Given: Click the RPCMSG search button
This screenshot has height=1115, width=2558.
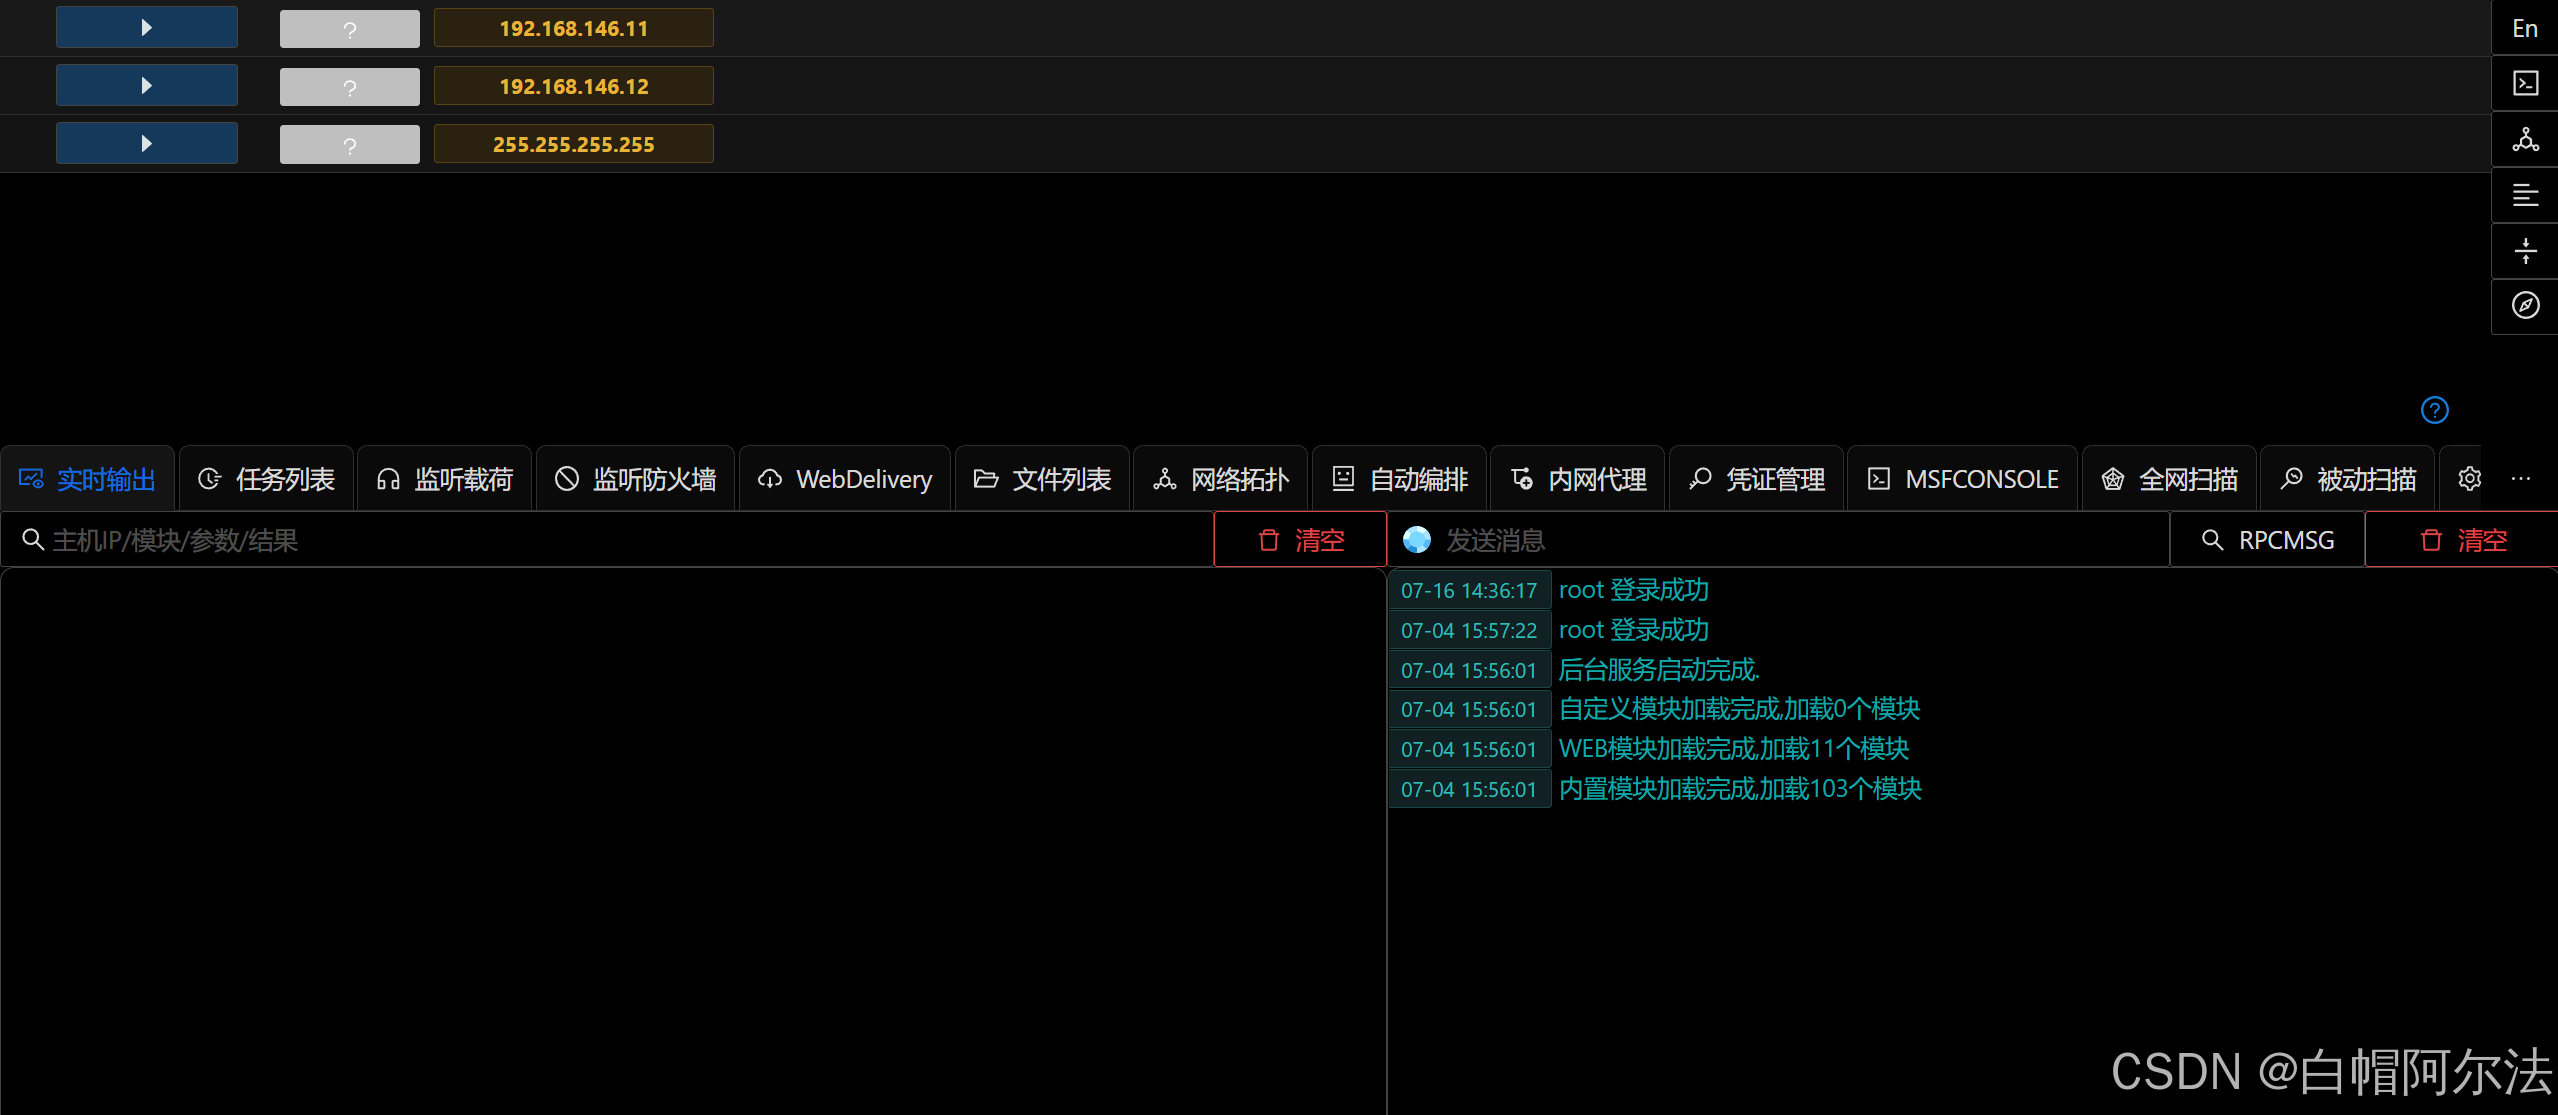Looking at the screenshot, I should click(x=2268, y=540).
